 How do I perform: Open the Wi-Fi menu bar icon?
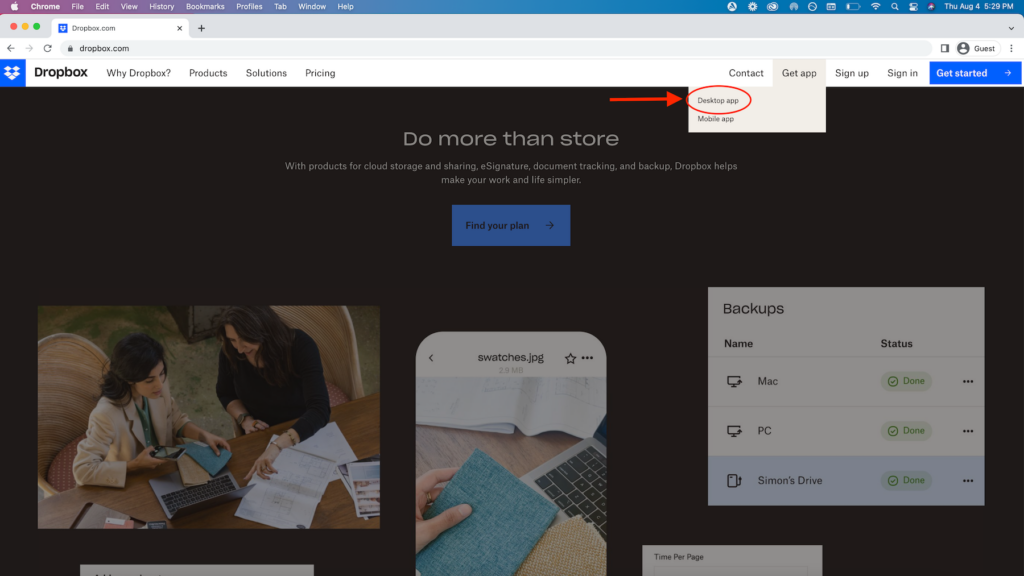[x=875, y=7]
